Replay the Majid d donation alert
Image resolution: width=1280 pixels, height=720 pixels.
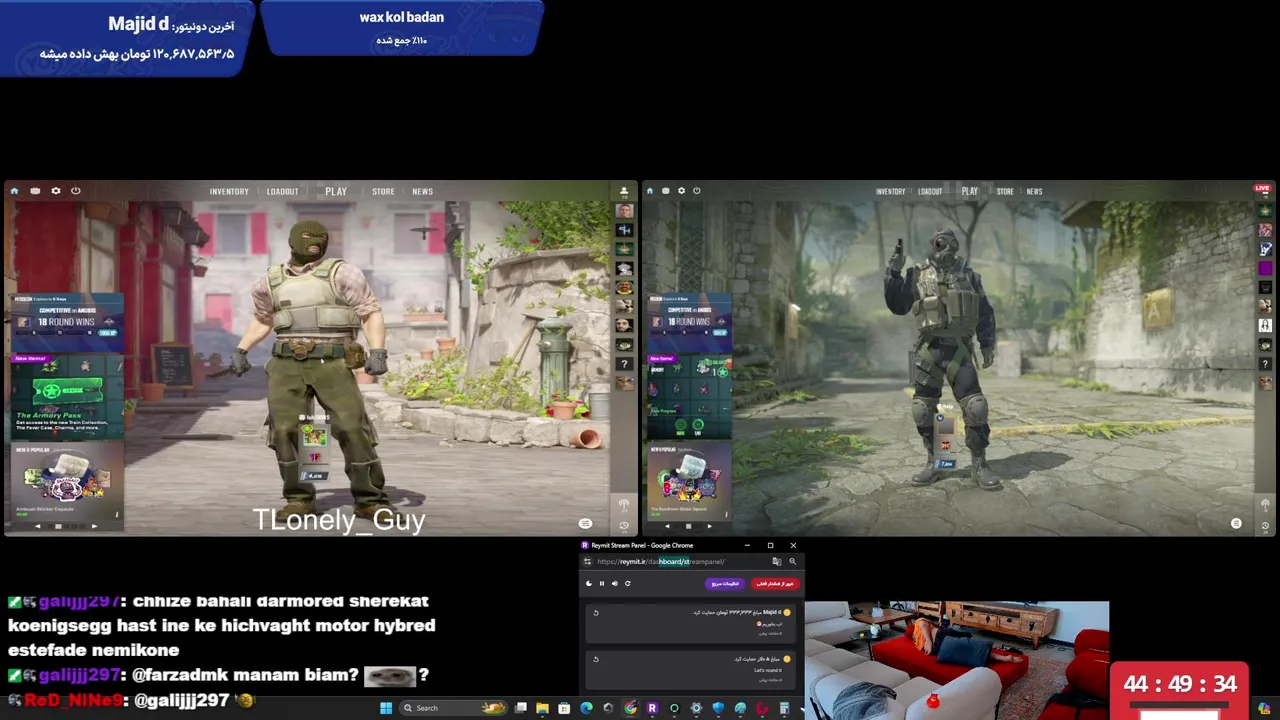pyautogui.click(x=596, y=613)
